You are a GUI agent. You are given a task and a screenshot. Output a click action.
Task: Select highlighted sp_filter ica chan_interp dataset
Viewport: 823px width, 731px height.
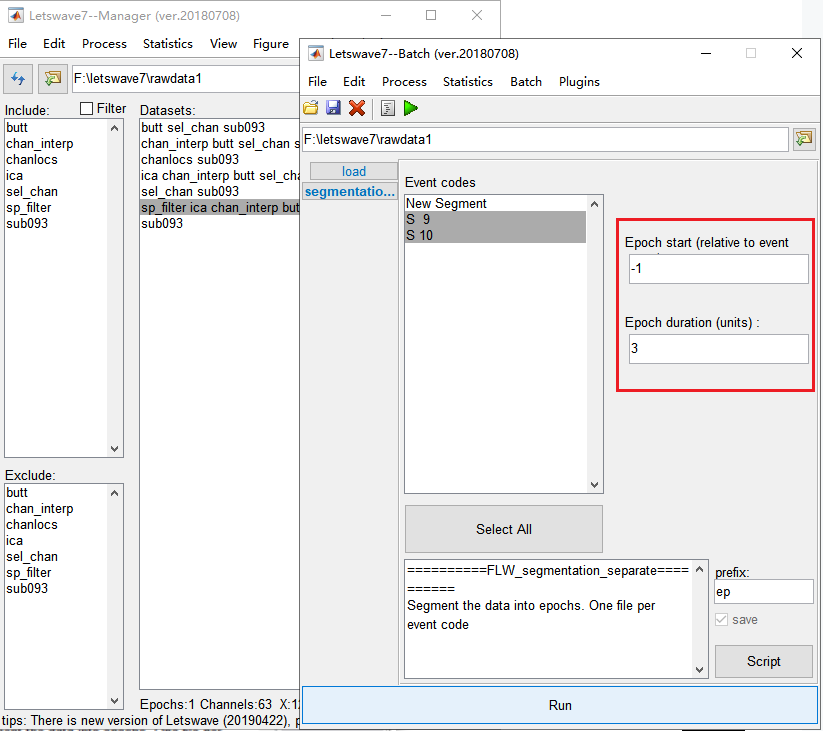click(x=220, y=208)
